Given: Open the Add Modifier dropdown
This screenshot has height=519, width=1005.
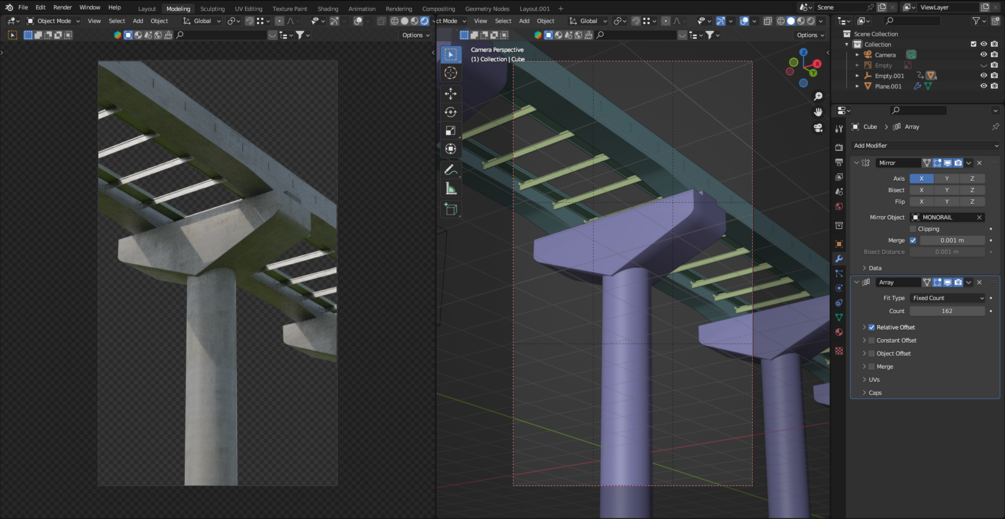Looking at the screenshot, I should [x=926, y=145].
